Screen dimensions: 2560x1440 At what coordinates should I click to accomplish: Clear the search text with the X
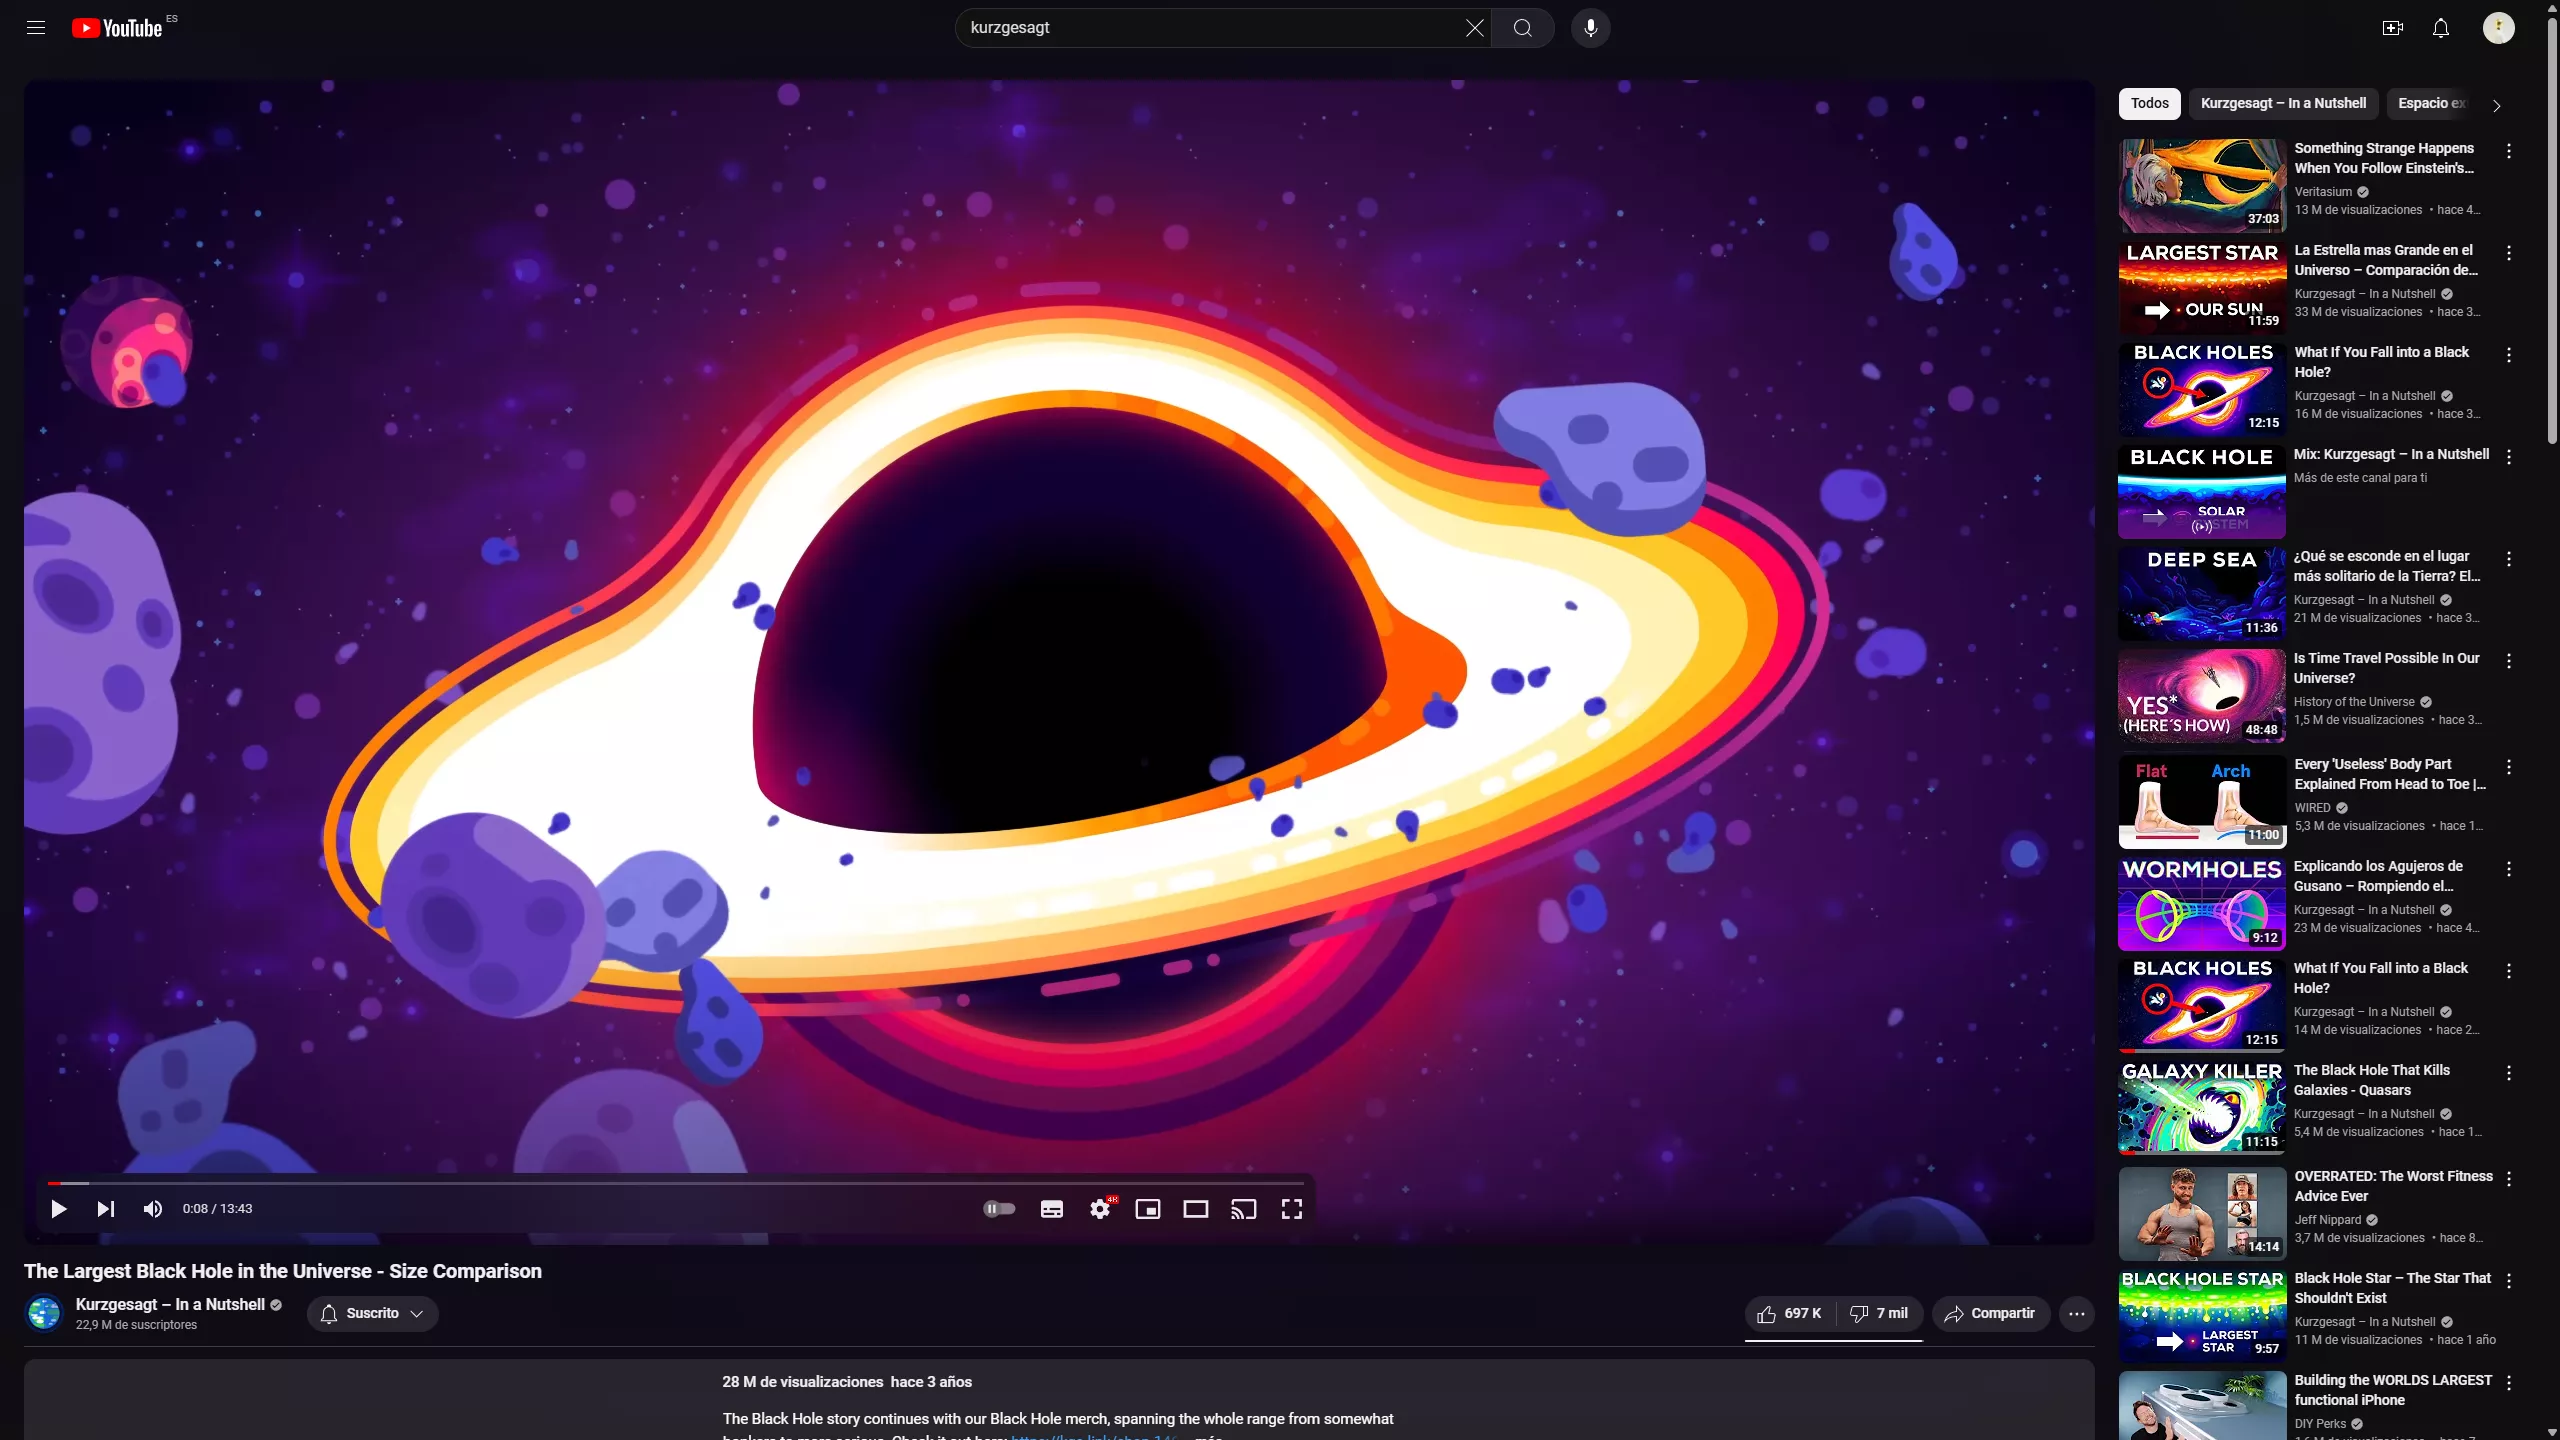click(1474, 28)
